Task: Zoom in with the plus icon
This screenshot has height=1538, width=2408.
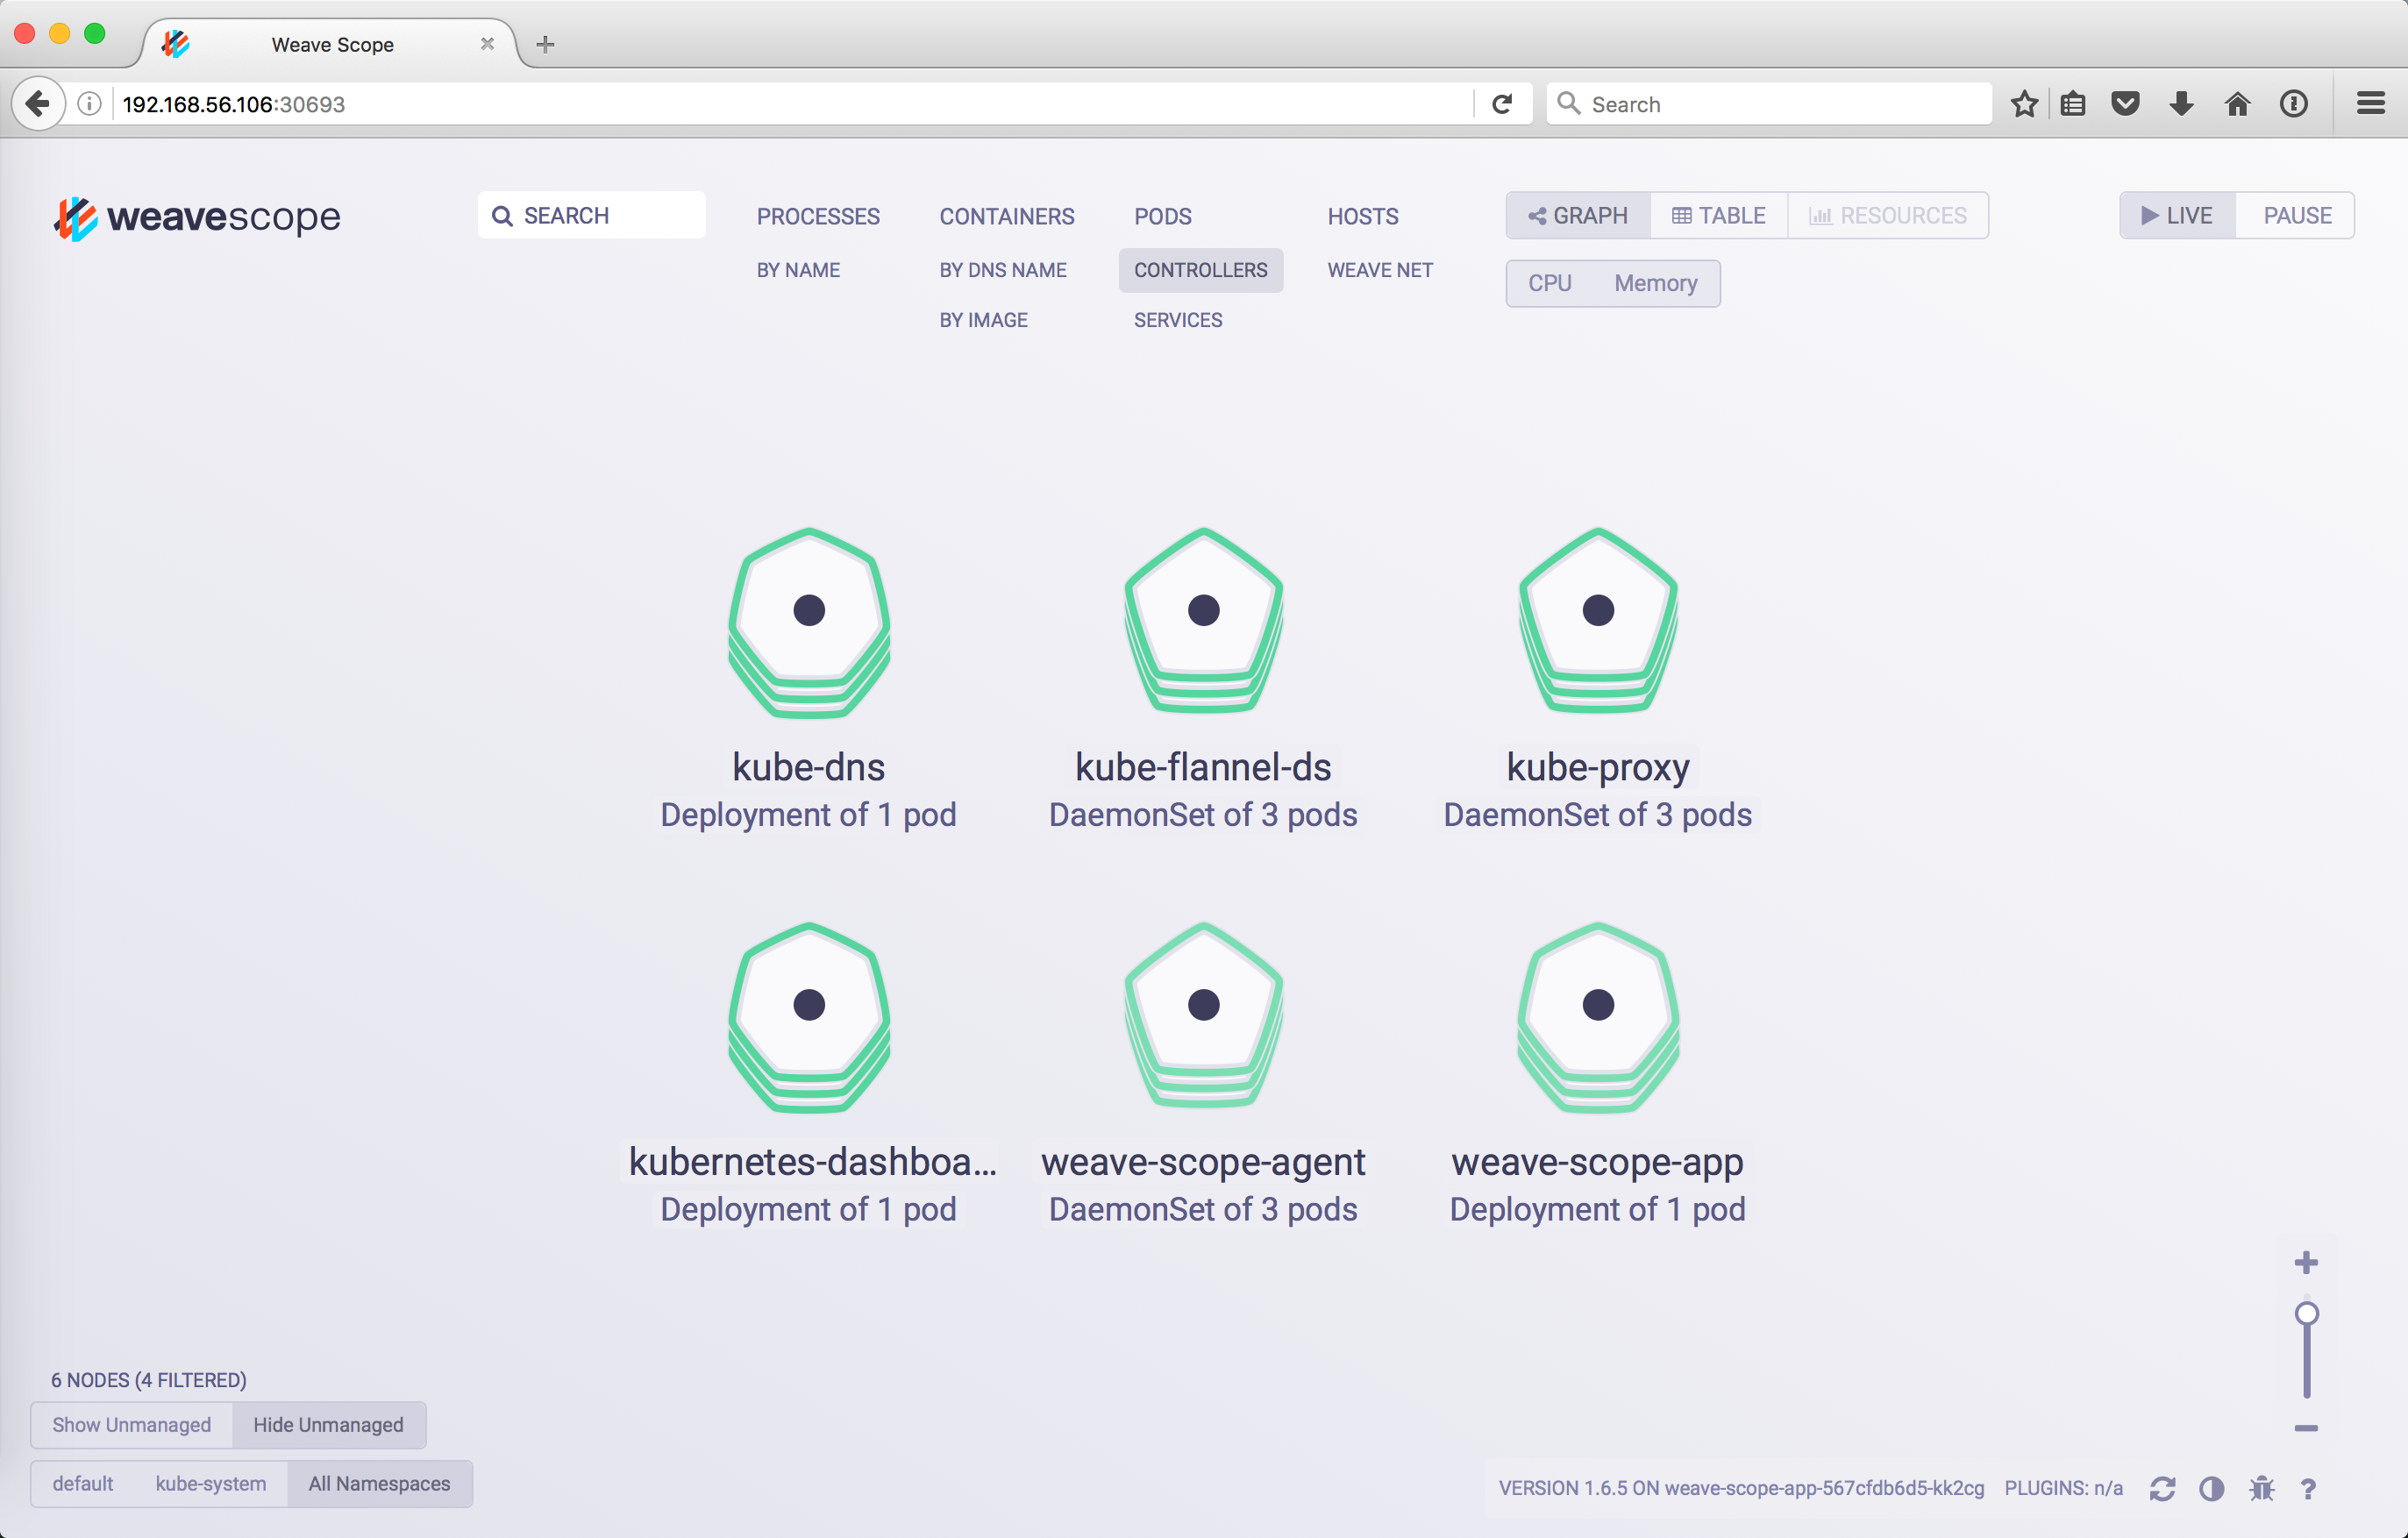Action: point(2305,1263)
